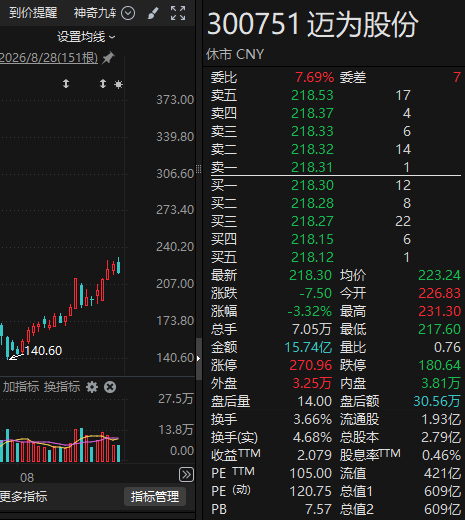
Task: Click the 总股本 value 2.79亿
Action: tap(441, 437)
